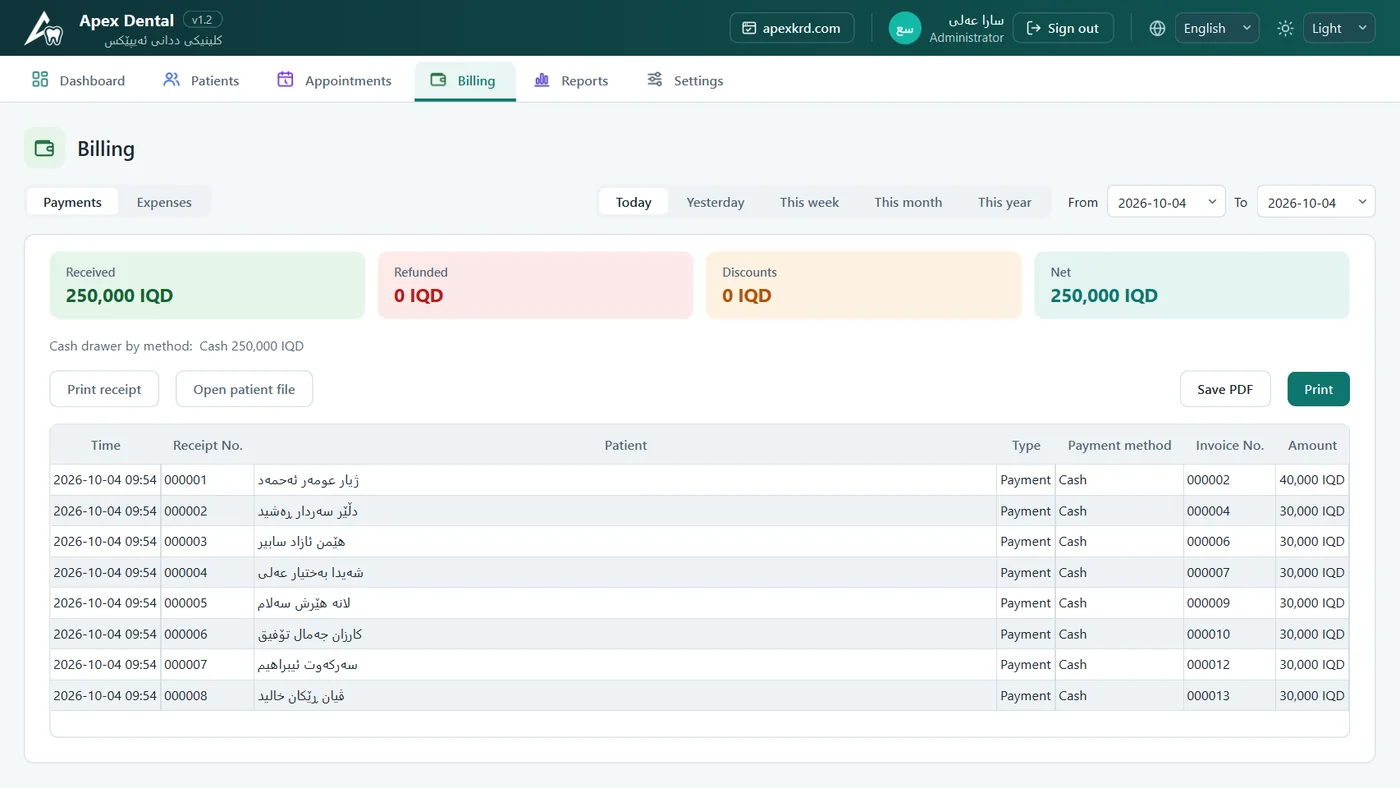Select the This year range filter
This screenshot has width=1400, height=788.
click(x=1004, y=202)
